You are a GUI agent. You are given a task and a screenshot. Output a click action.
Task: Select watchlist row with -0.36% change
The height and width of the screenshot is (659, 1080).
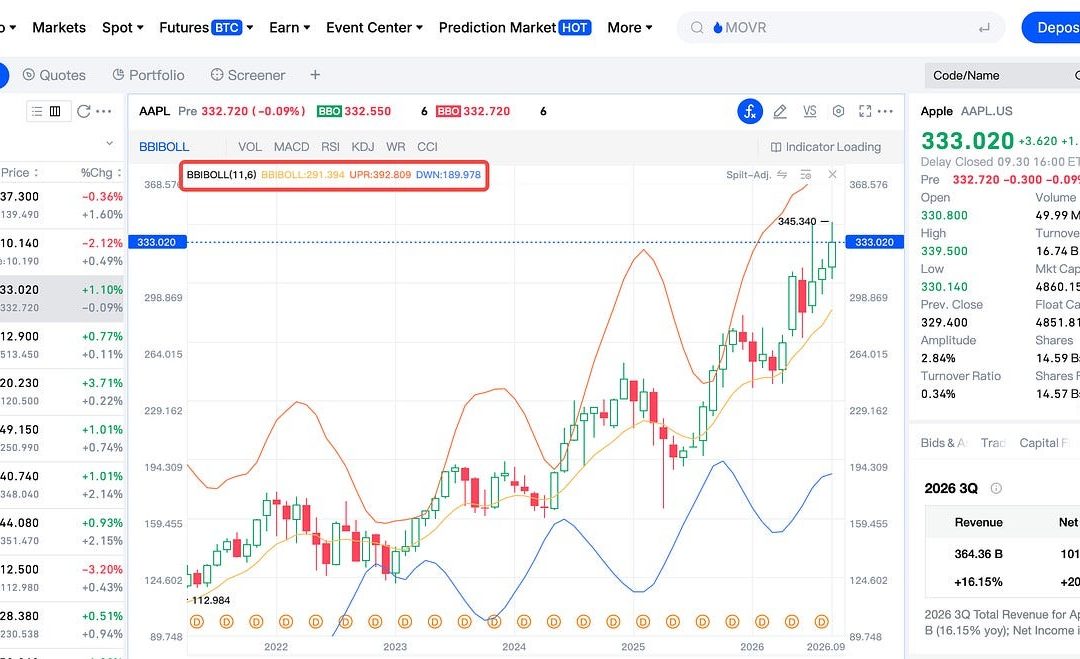(x=62, y=205)
